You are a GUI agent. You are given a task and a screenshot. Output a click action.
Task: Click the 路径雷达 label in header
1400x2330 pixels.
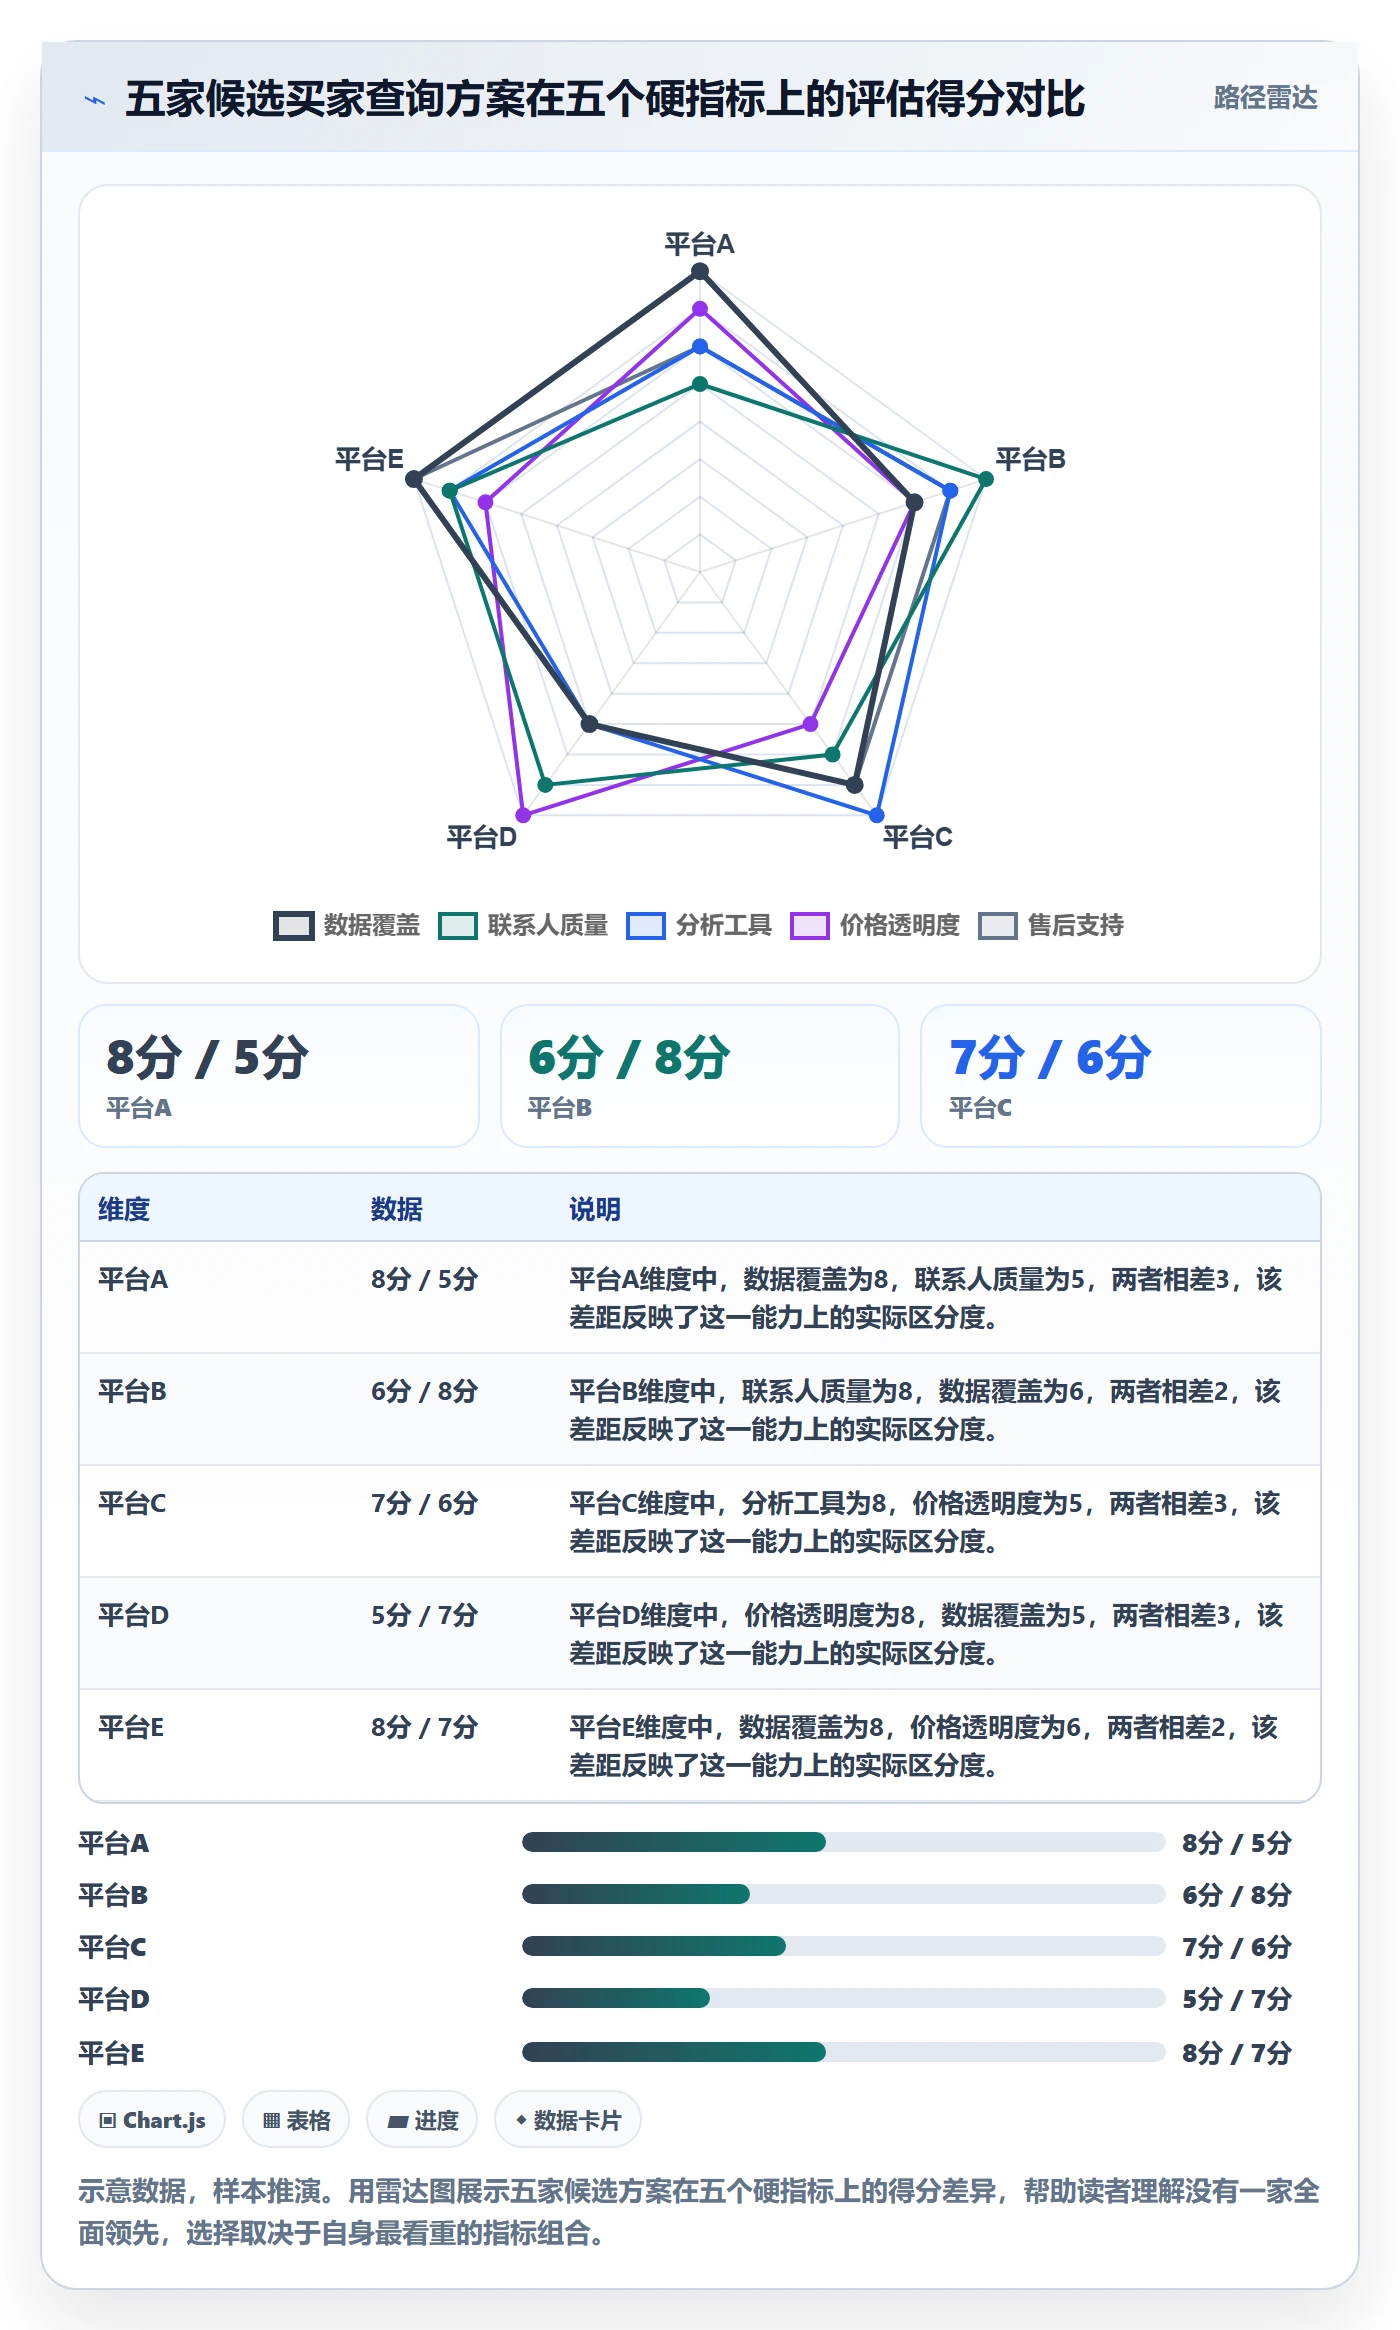point(1265,98)
